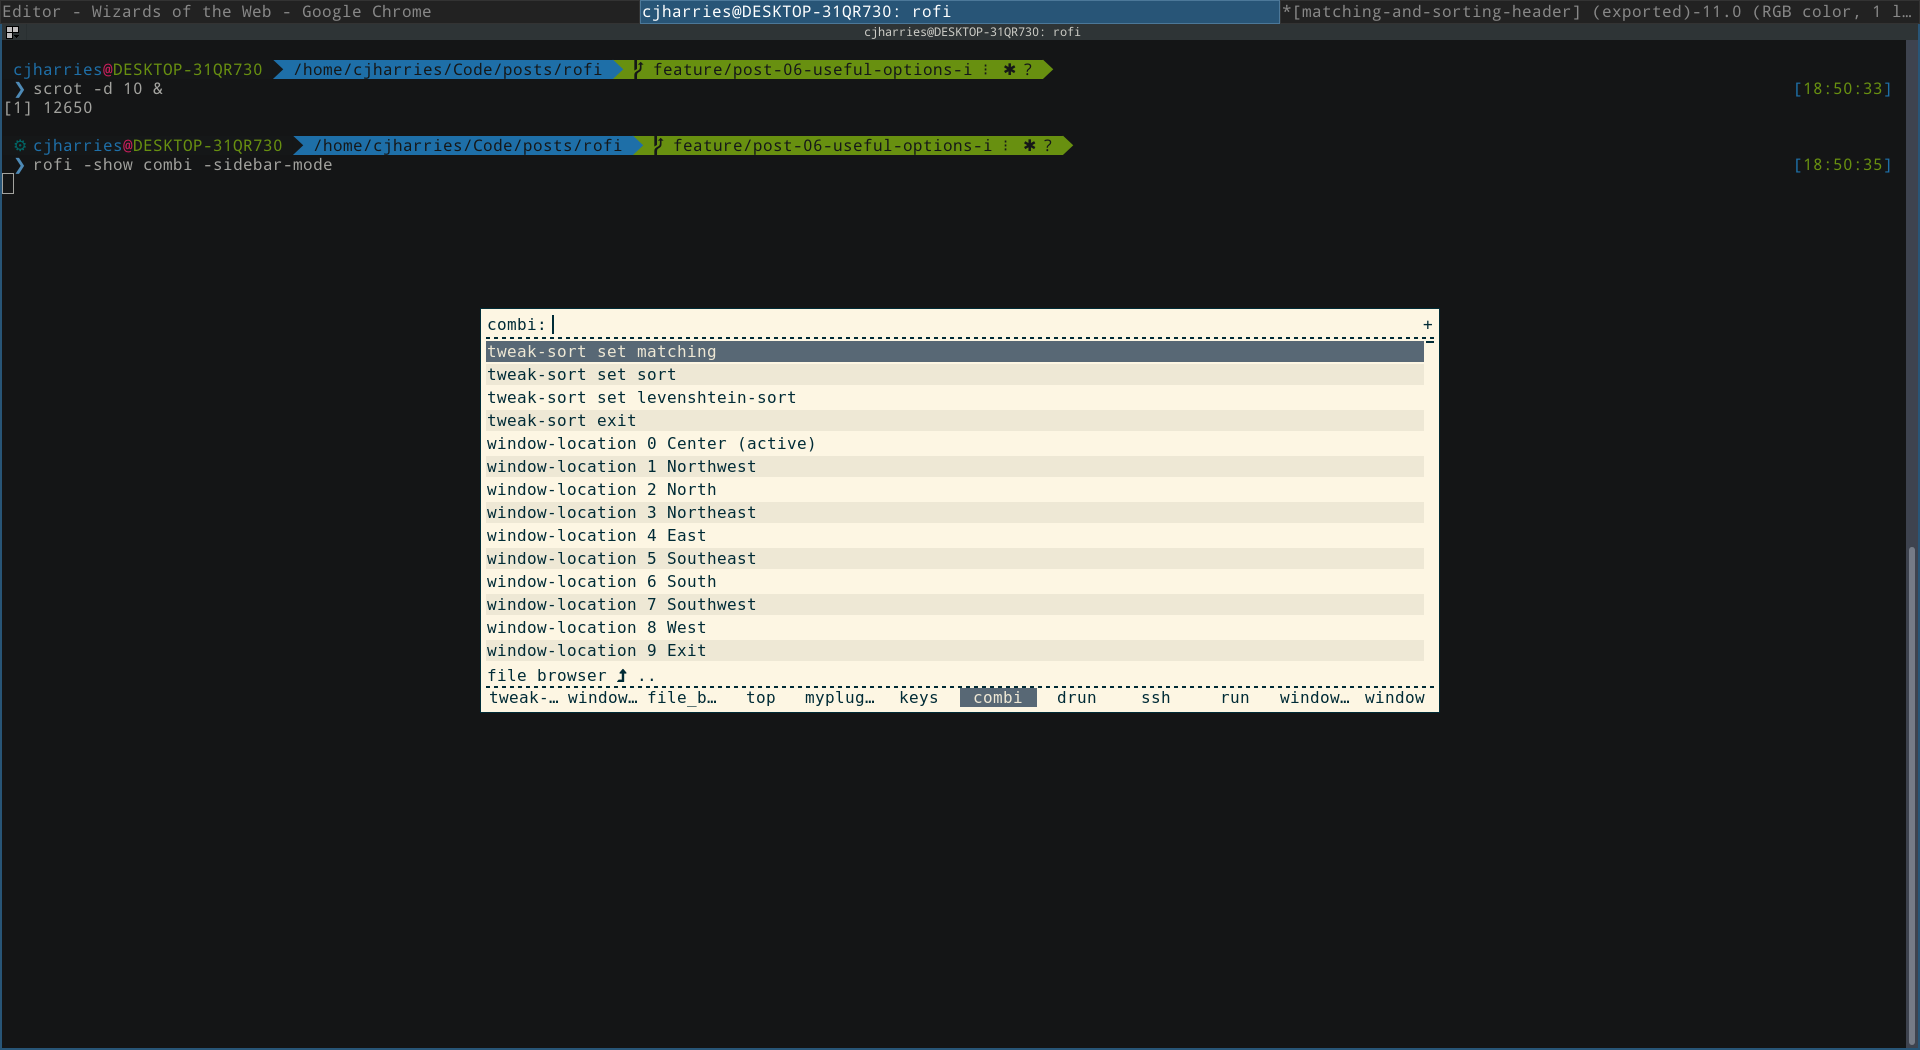The image size is (1920, 1050).
Task: Click the '[18:50:35]' timestamp
Action: pos(1842,164)
